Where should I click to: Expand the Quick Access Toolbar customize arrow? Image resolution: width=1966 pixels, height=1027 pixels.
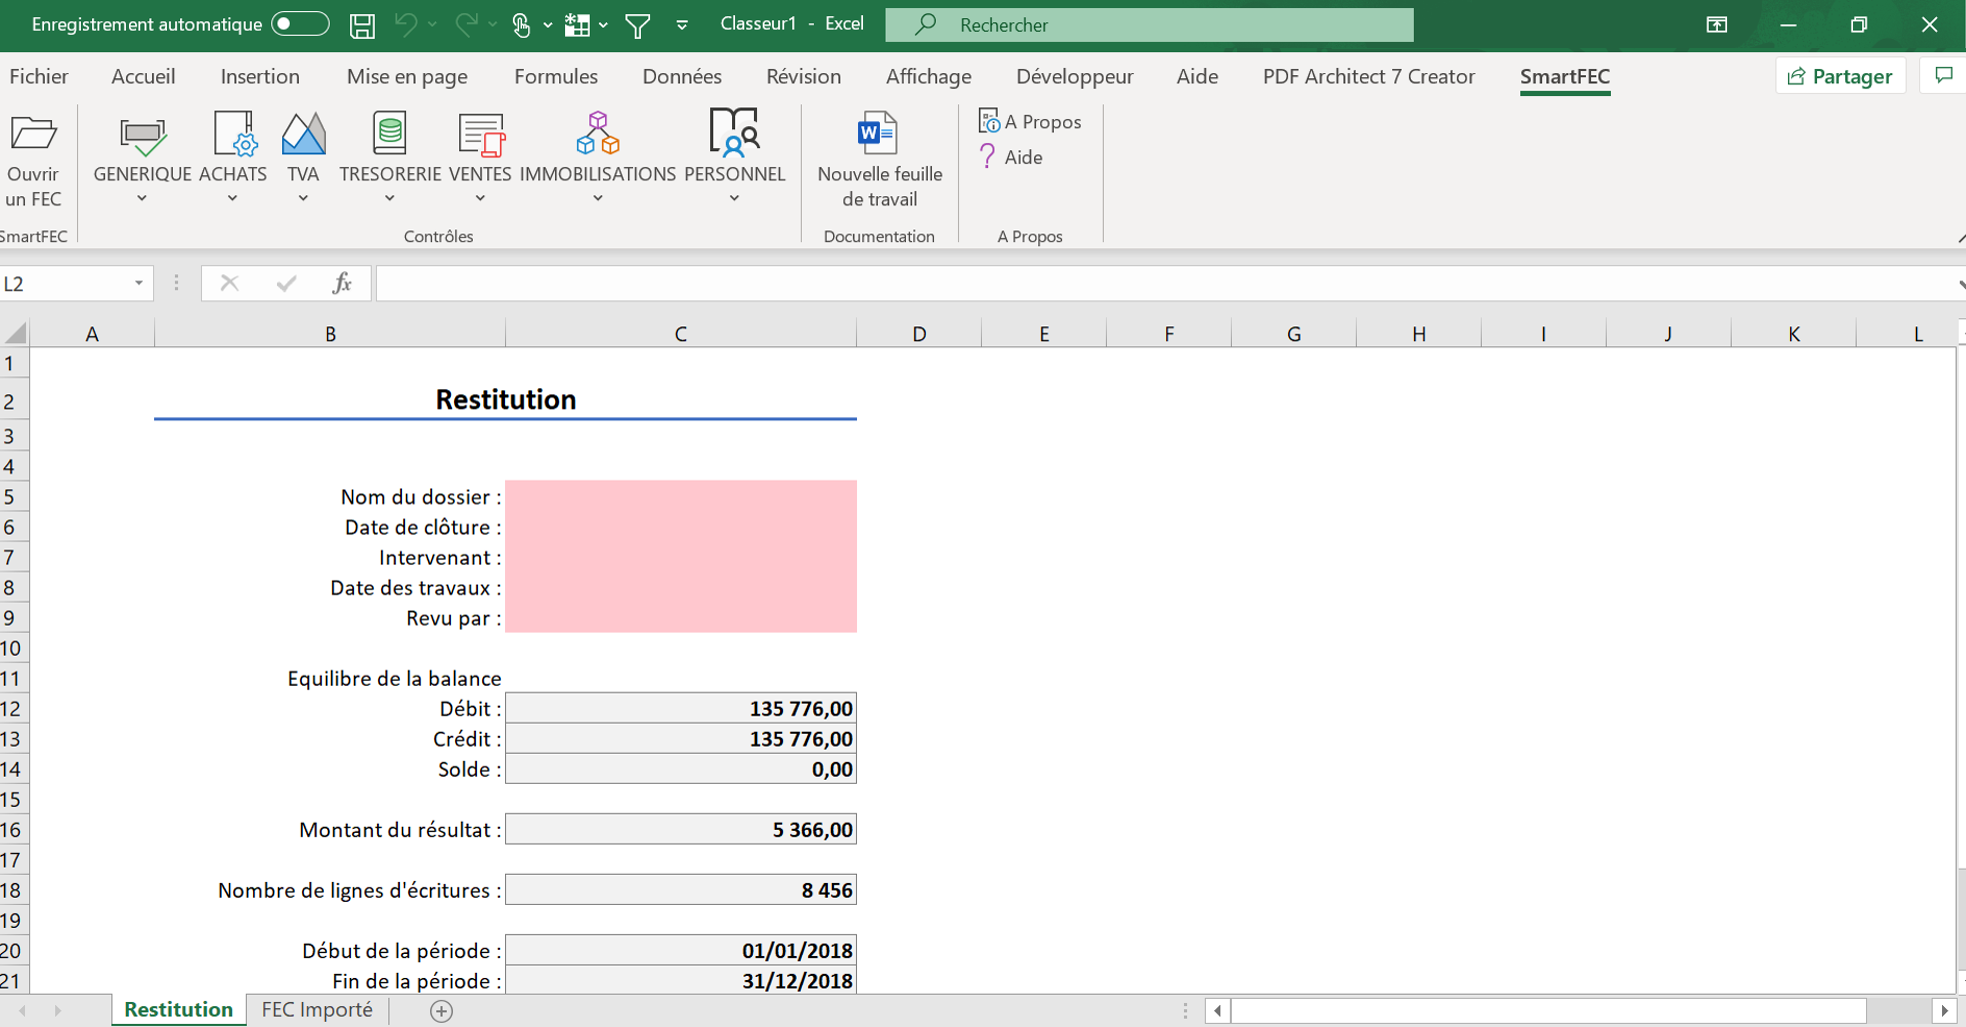pos(682,25)
